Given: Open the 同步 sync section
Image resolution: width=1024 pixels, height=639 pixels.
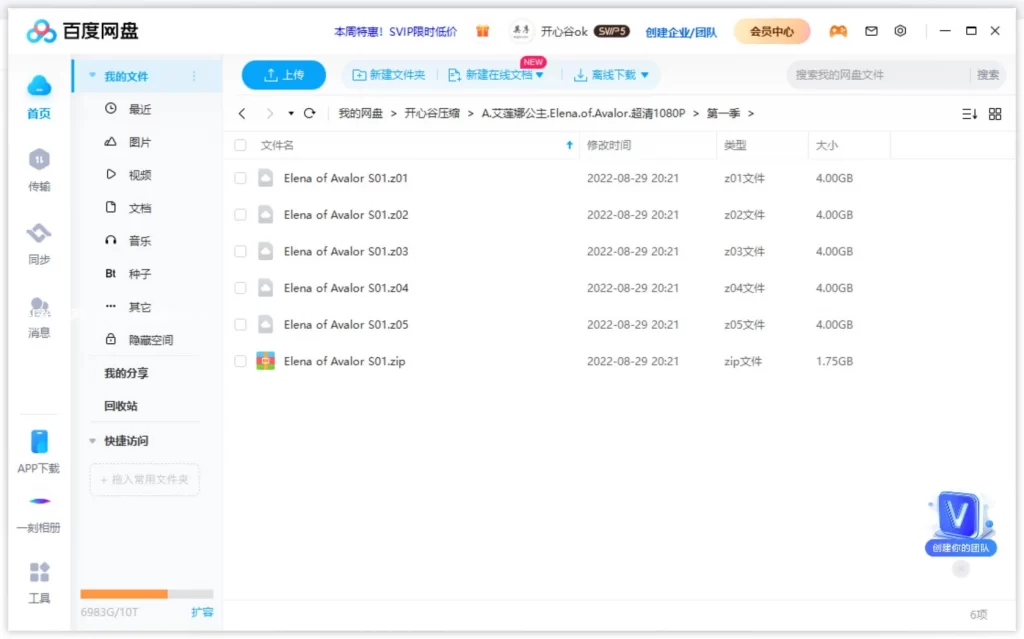Looking at the screenshot, I should pyautogui.click(x=39, y=244).
